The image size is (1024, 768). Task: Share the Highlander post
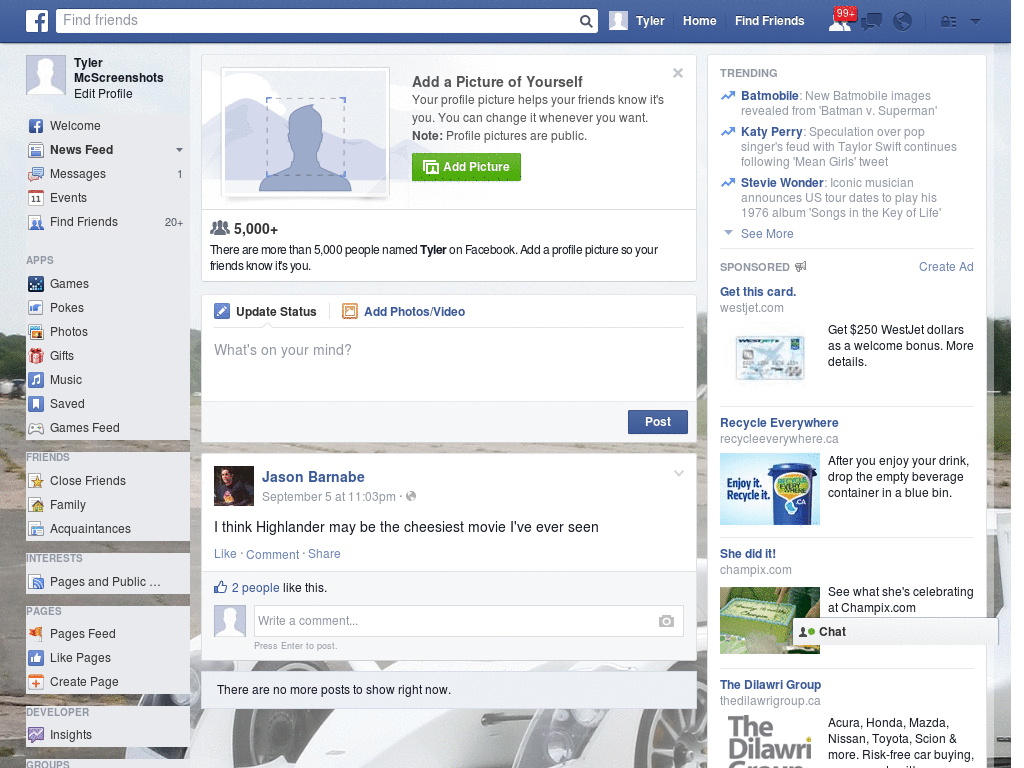click(324, 554)
